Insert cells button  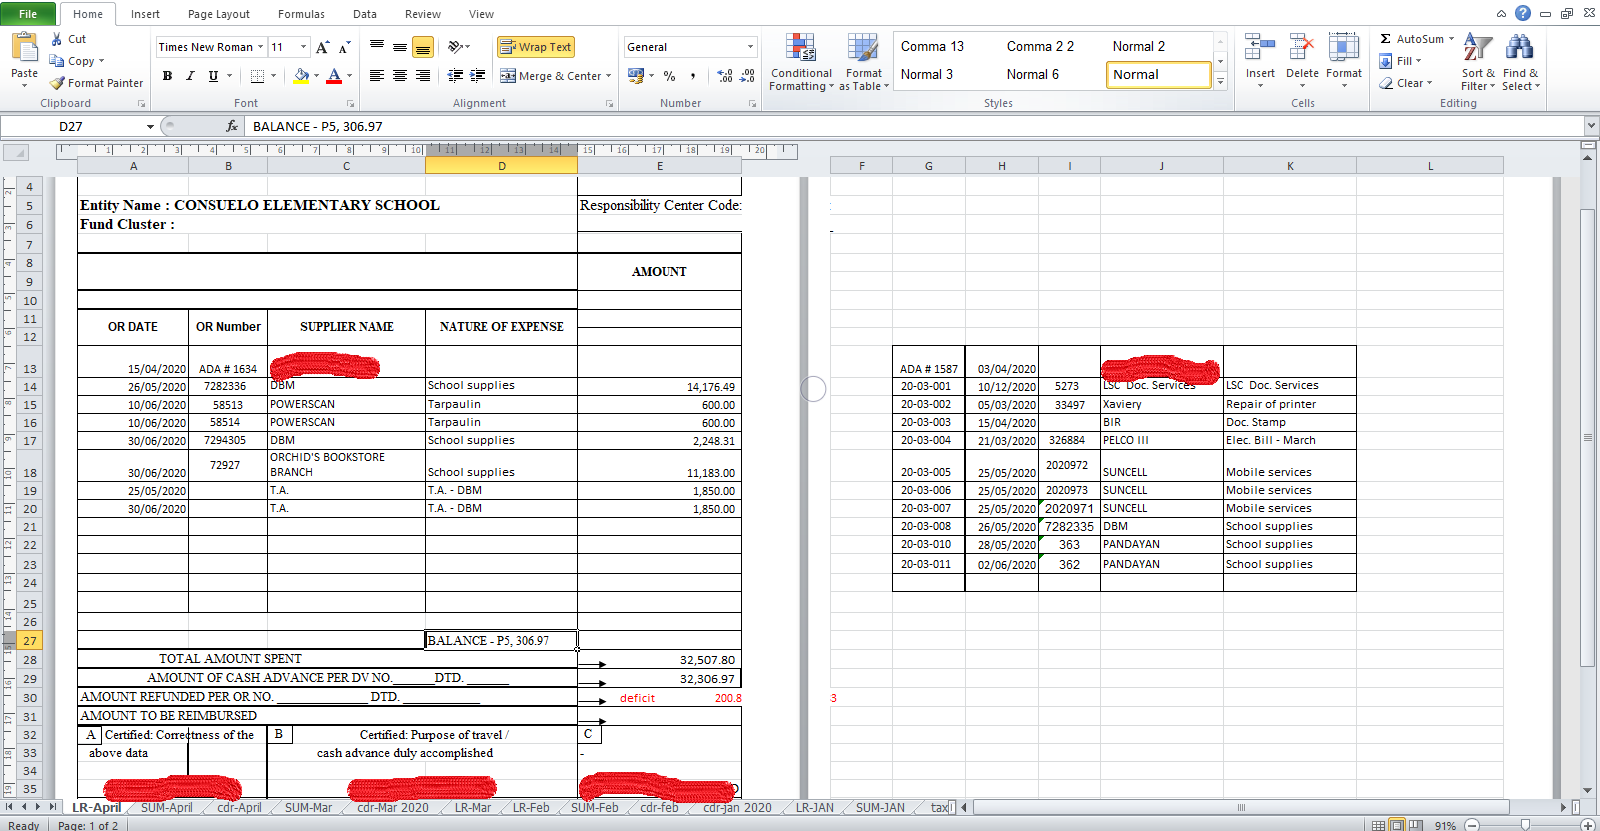[1260, 60]
